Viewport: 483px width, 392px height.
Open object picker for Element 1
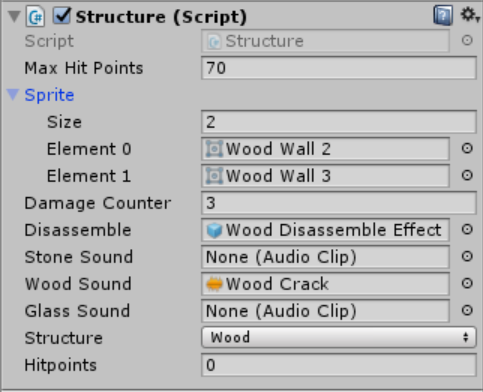point(467,175)
